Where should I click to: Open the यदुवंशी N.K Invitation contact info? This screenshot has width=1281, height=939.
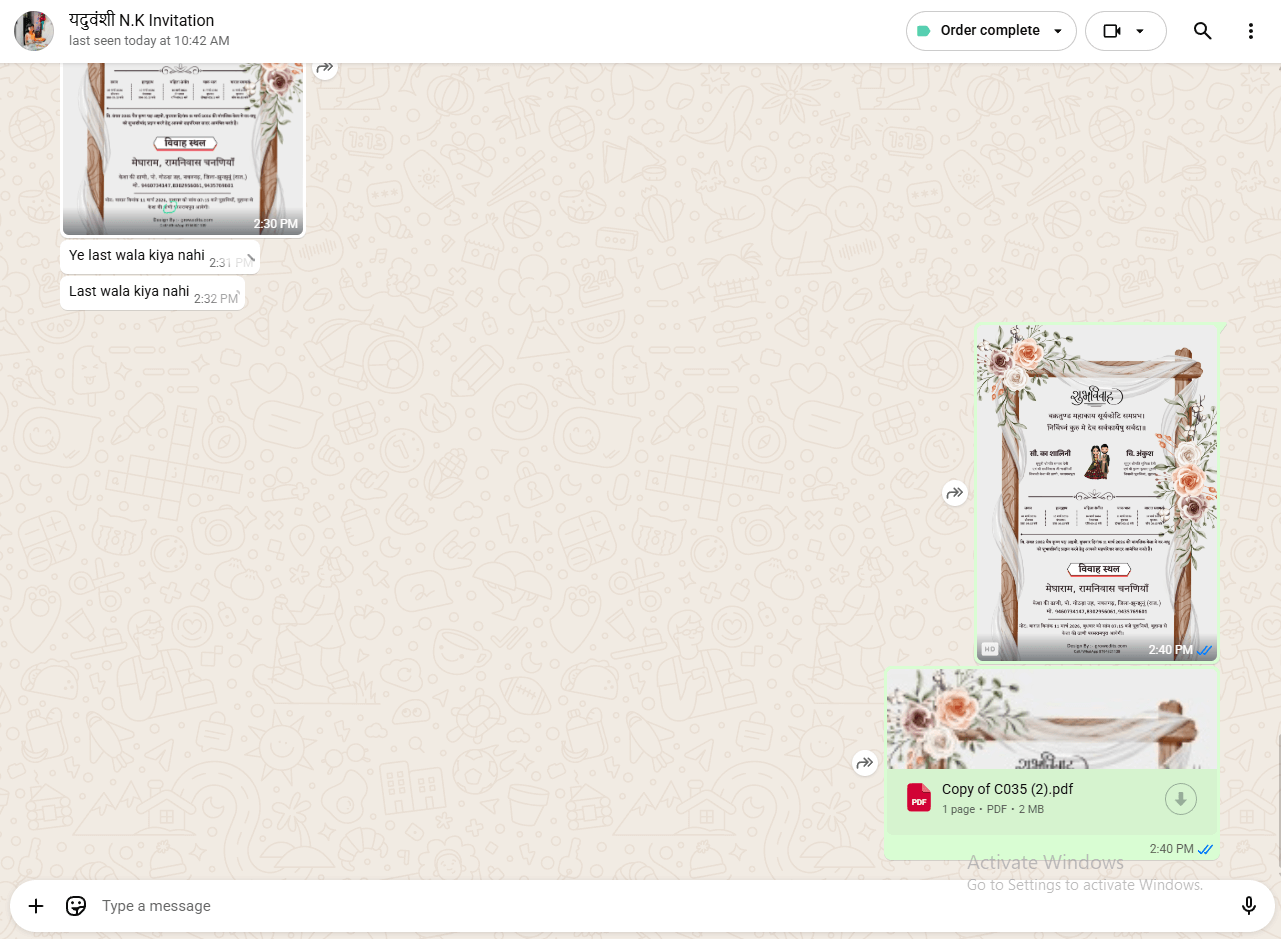click(141, 21)
